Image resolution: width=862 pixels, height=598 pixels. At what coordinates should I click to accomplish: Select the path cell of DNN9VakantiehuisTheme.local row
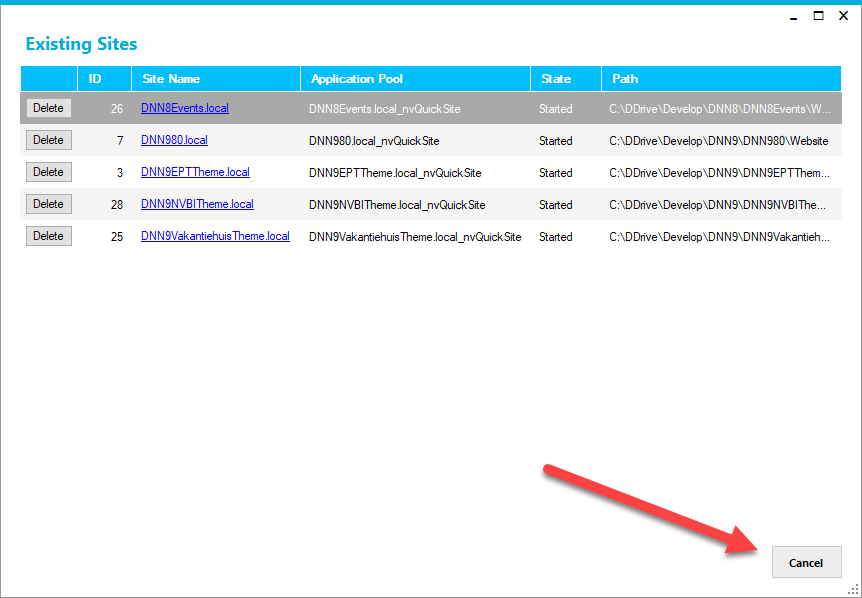(x=721, y=236)
